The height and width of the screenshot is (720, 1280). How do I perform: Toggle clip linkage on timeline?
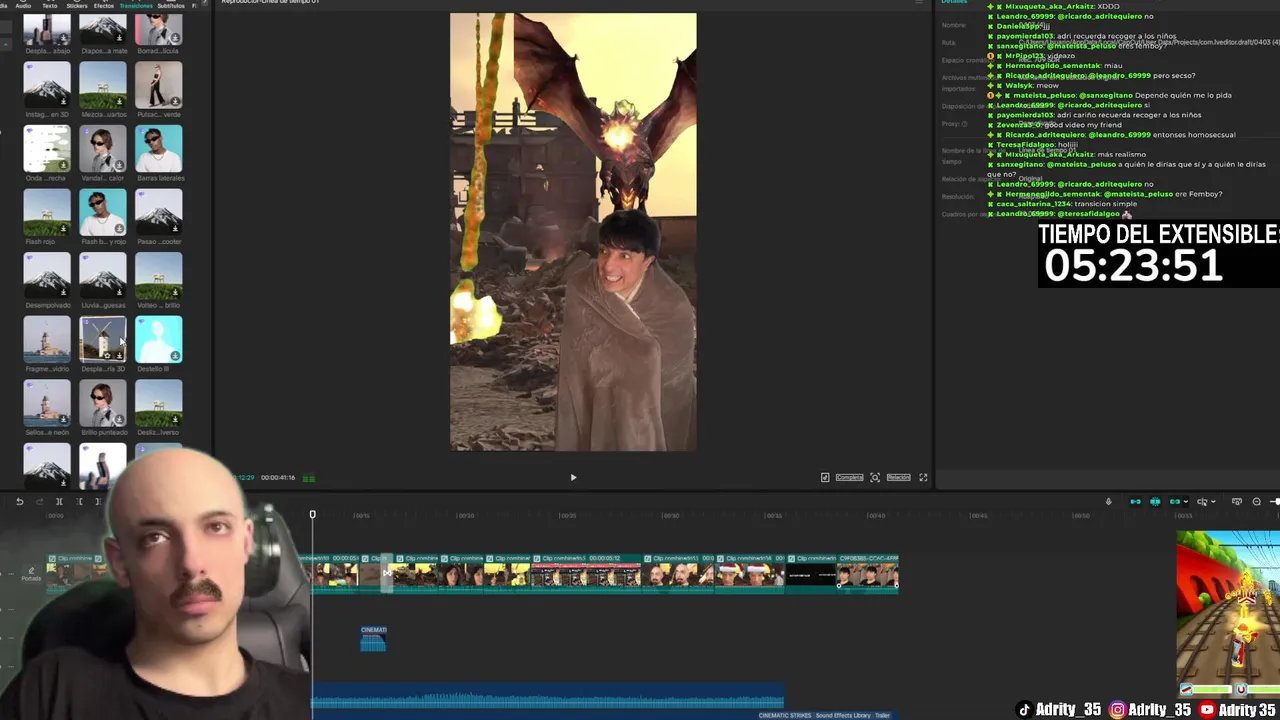pos(1174,502)
